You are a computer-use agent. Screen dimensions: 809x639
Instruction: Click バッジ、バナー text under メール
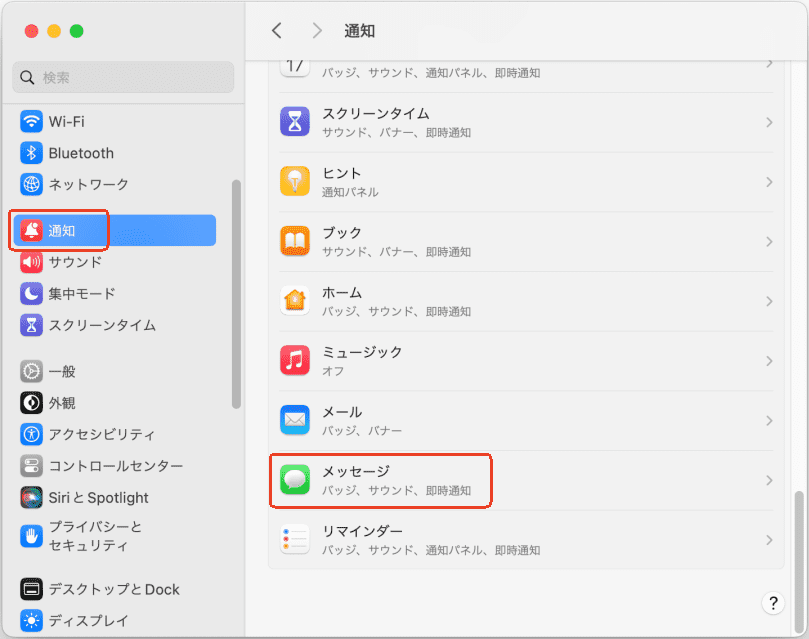[362, 430]
